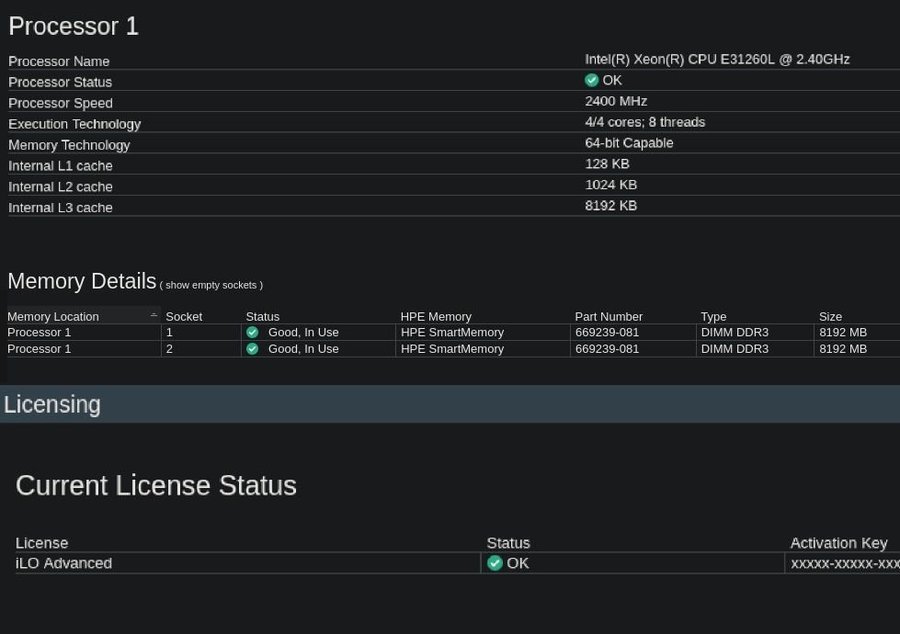
Task: Click the License column header
Action: tap(42, 543)
